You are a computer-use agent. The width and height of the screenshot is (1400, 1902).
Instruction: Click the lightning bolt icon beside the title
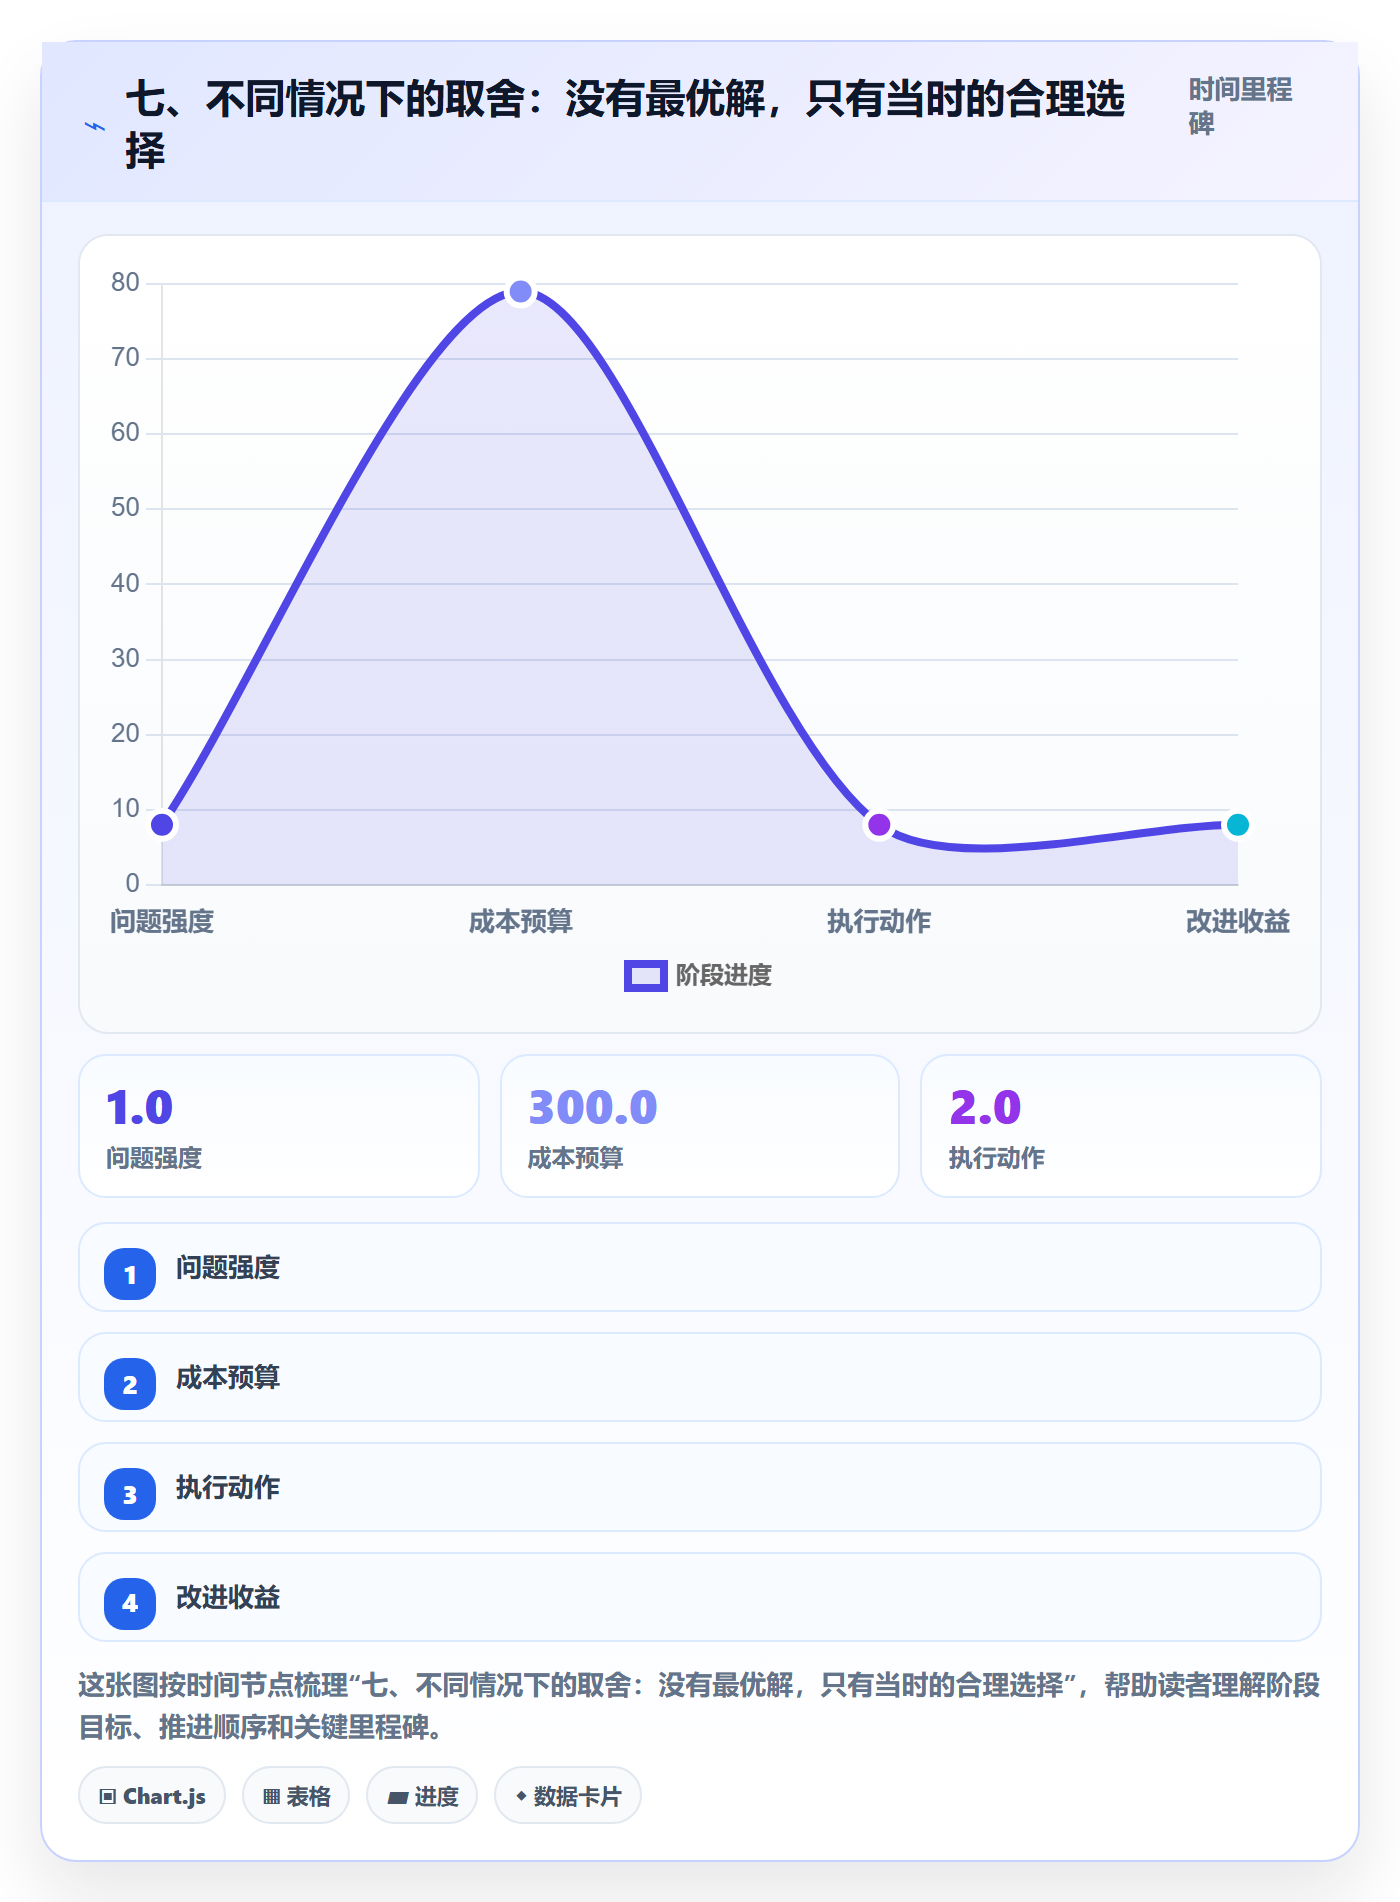tap(95, 126)
